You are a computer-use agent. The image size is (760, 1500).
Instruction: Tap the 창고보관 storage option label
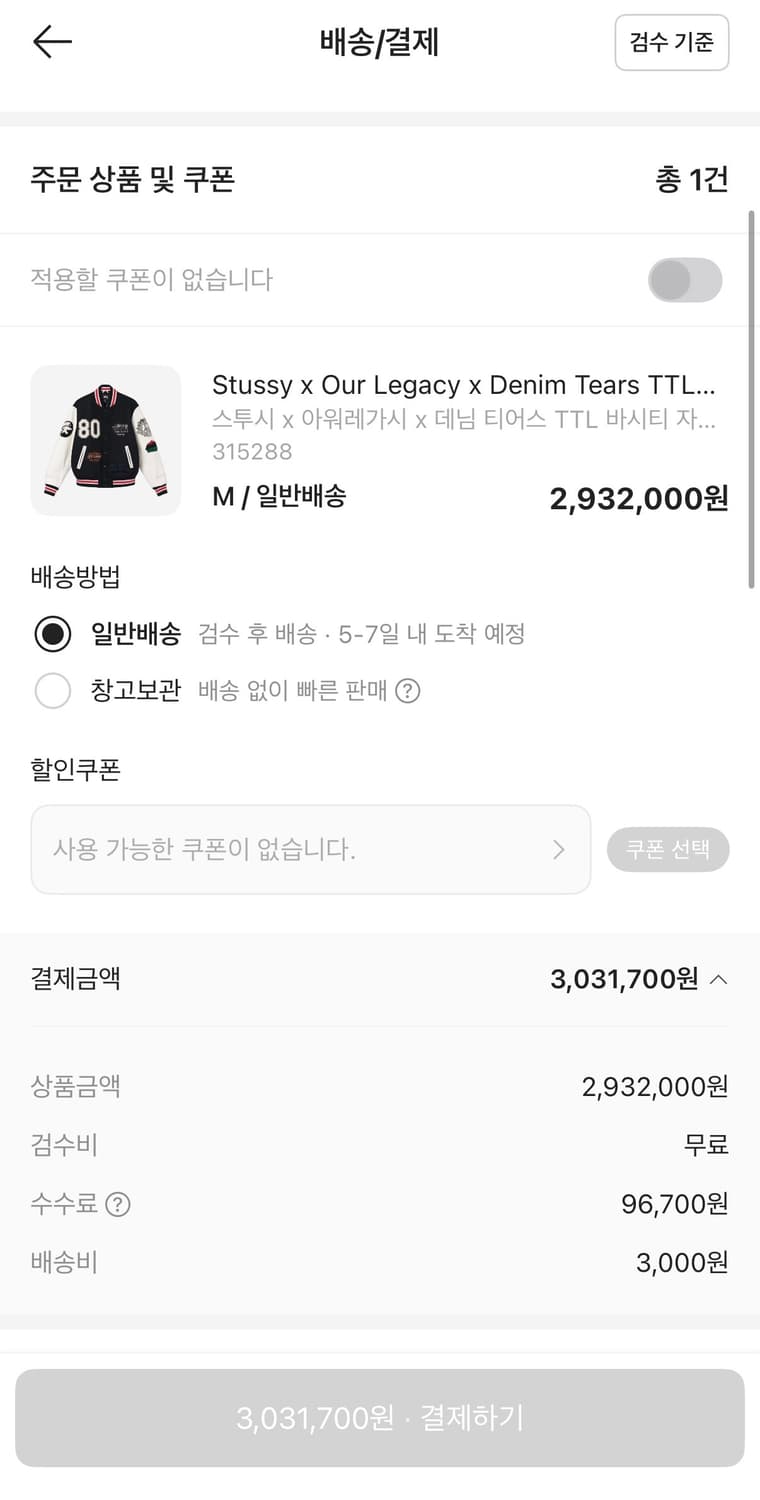(x=136, y=691)
